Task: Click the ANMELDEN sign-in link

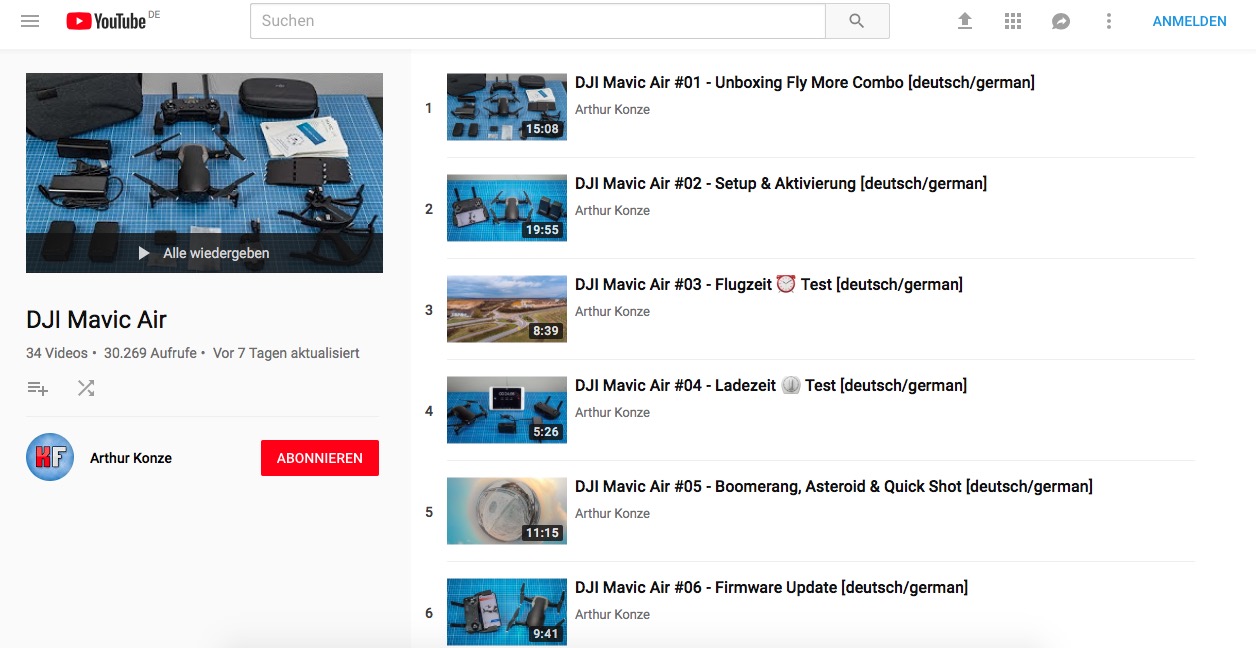Action: 1189,21
